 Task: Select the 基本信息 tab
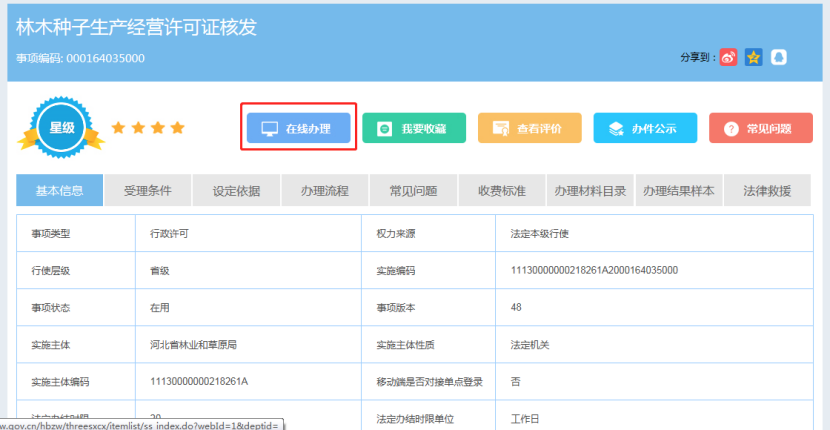point(60,190)
